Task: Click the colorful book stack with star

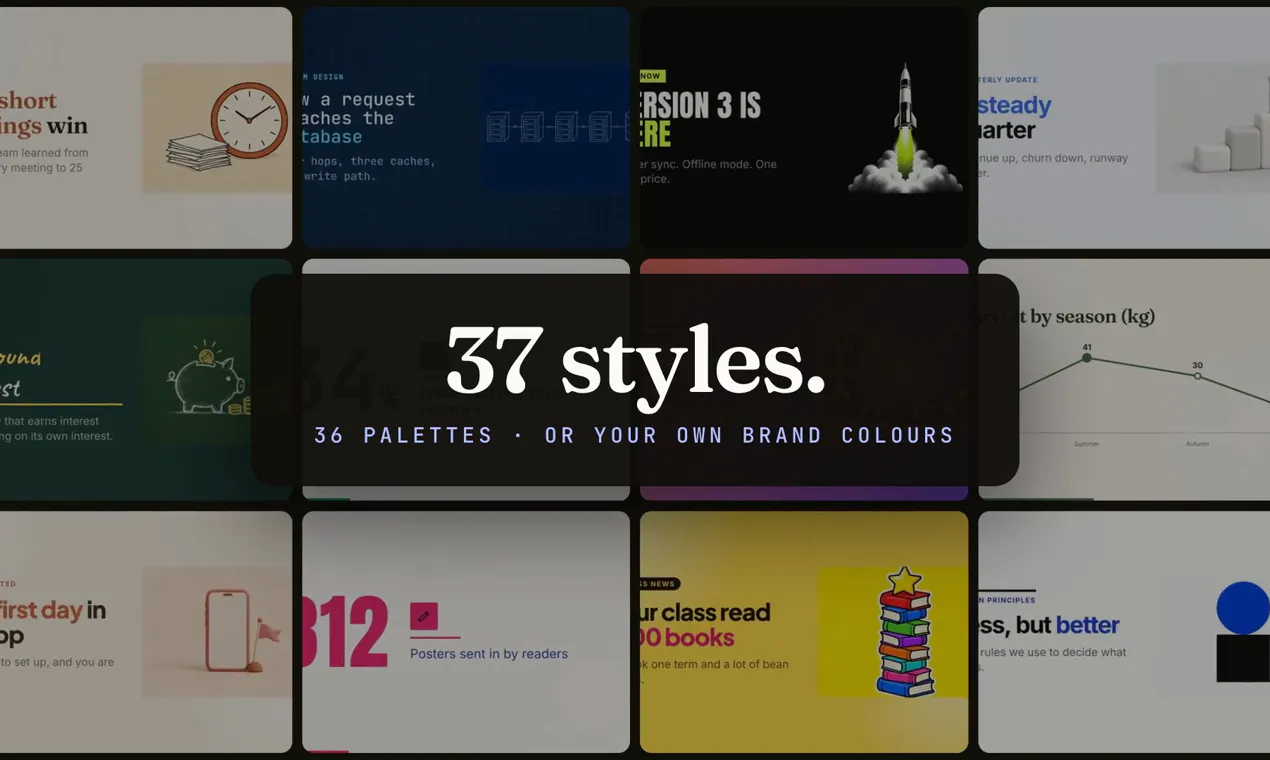Action: pyautogui.click(x=905, y=632)
